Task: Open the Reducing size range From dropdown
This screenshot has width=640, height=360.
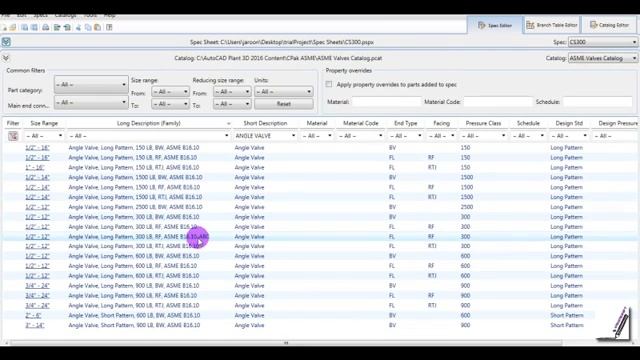Action: click(232, 92)
